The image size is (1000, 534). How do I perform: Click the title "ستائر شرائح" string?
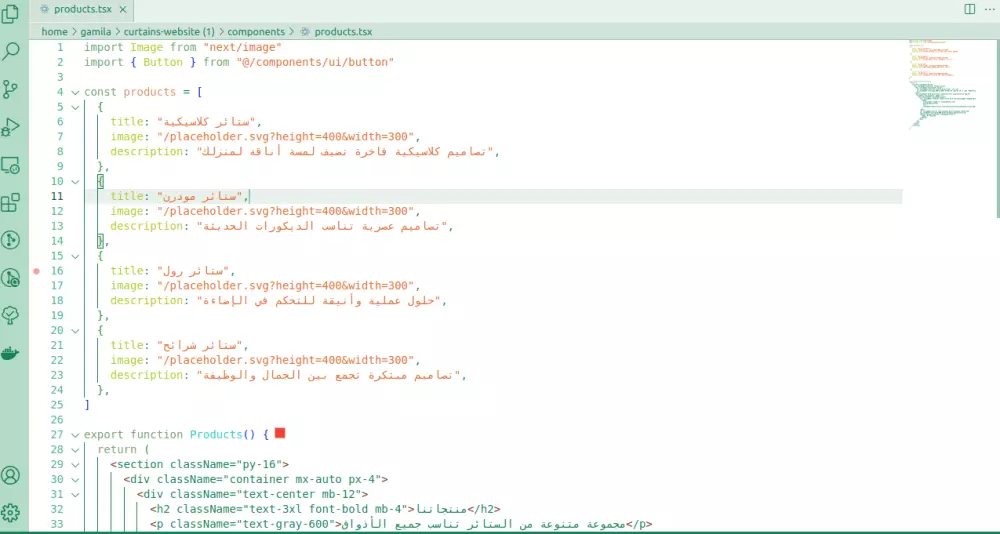pyautogui.click(x=200, y=345)
